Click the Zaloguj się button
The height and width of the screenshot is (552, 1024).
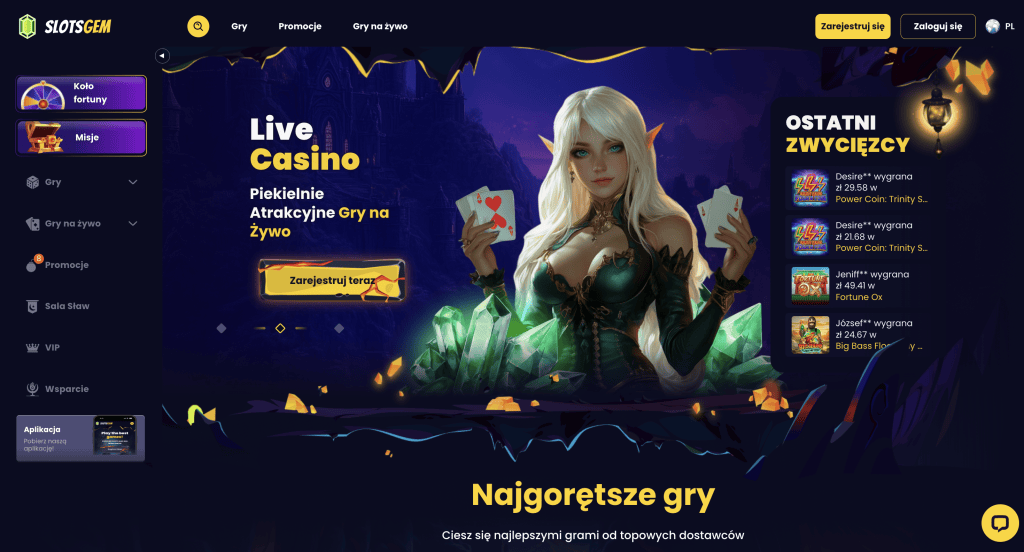938,26
